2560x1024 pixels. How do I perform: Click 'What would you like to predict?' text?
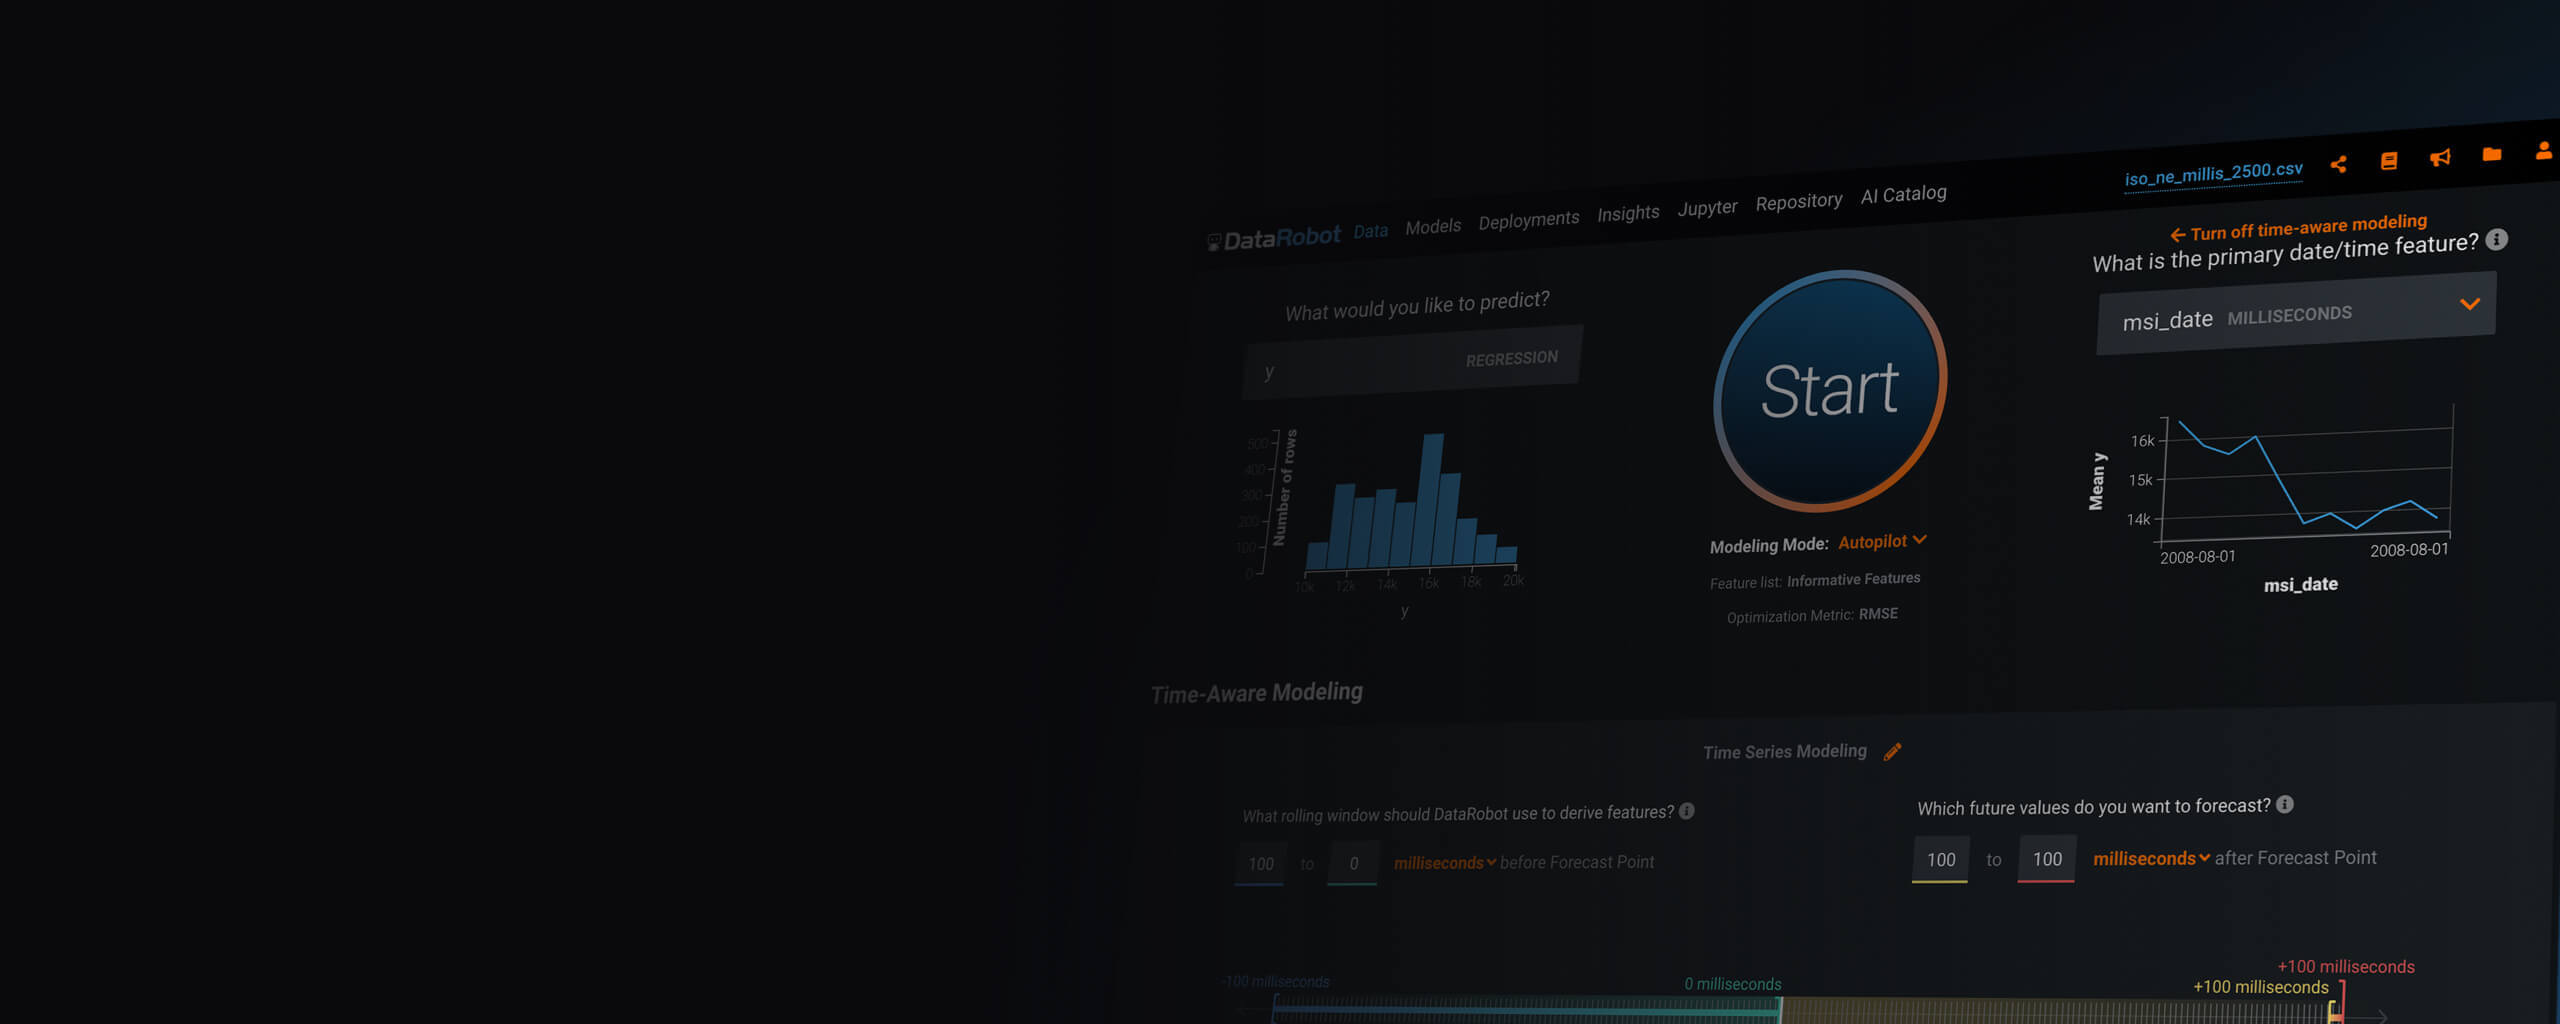pyautogui.click(x=1417, y=306)
